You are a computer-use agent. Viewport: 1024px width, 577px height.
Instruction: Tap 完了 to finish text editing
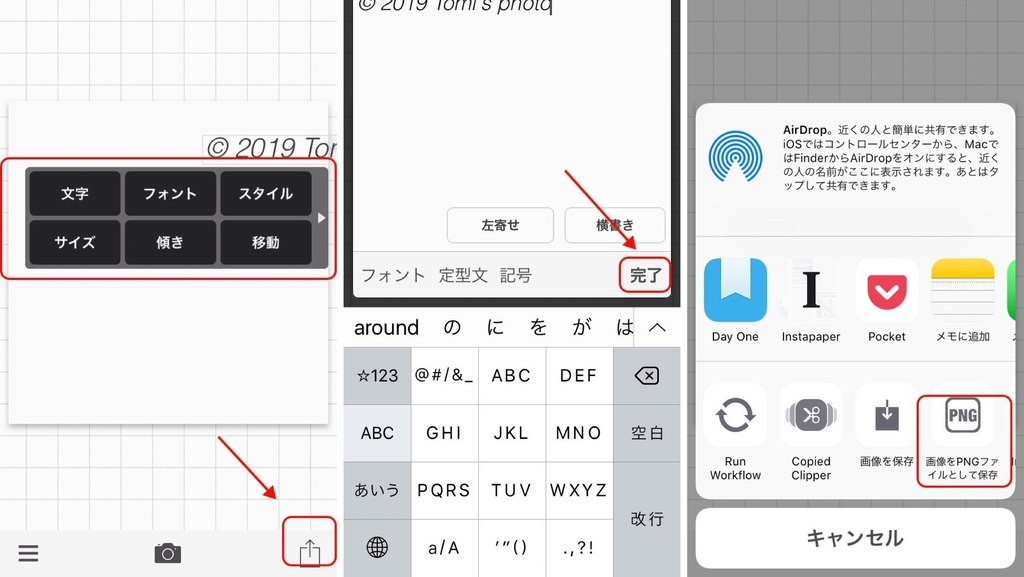tap(644, 275)
